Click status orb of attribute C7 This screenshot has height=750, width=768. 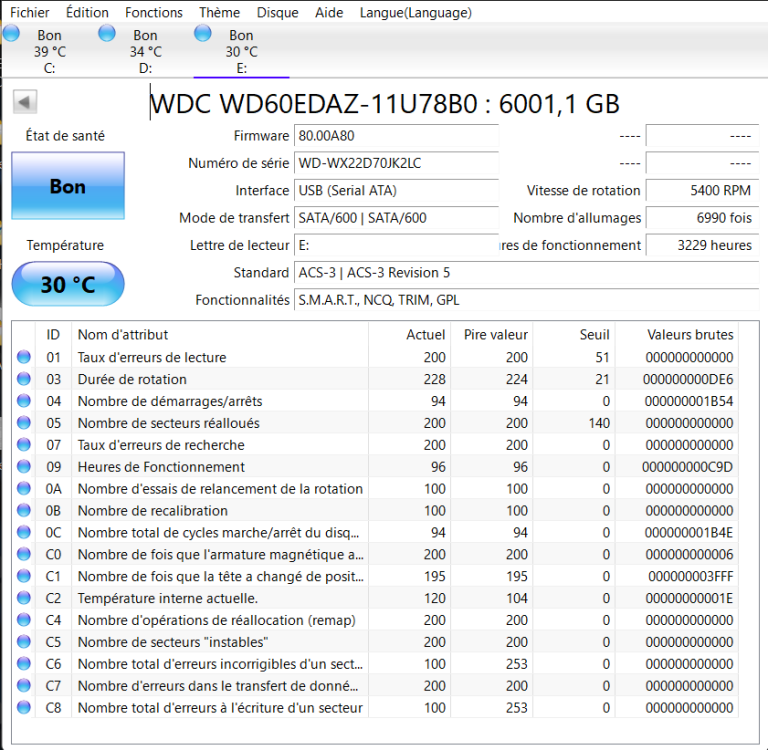coord(24,686)
